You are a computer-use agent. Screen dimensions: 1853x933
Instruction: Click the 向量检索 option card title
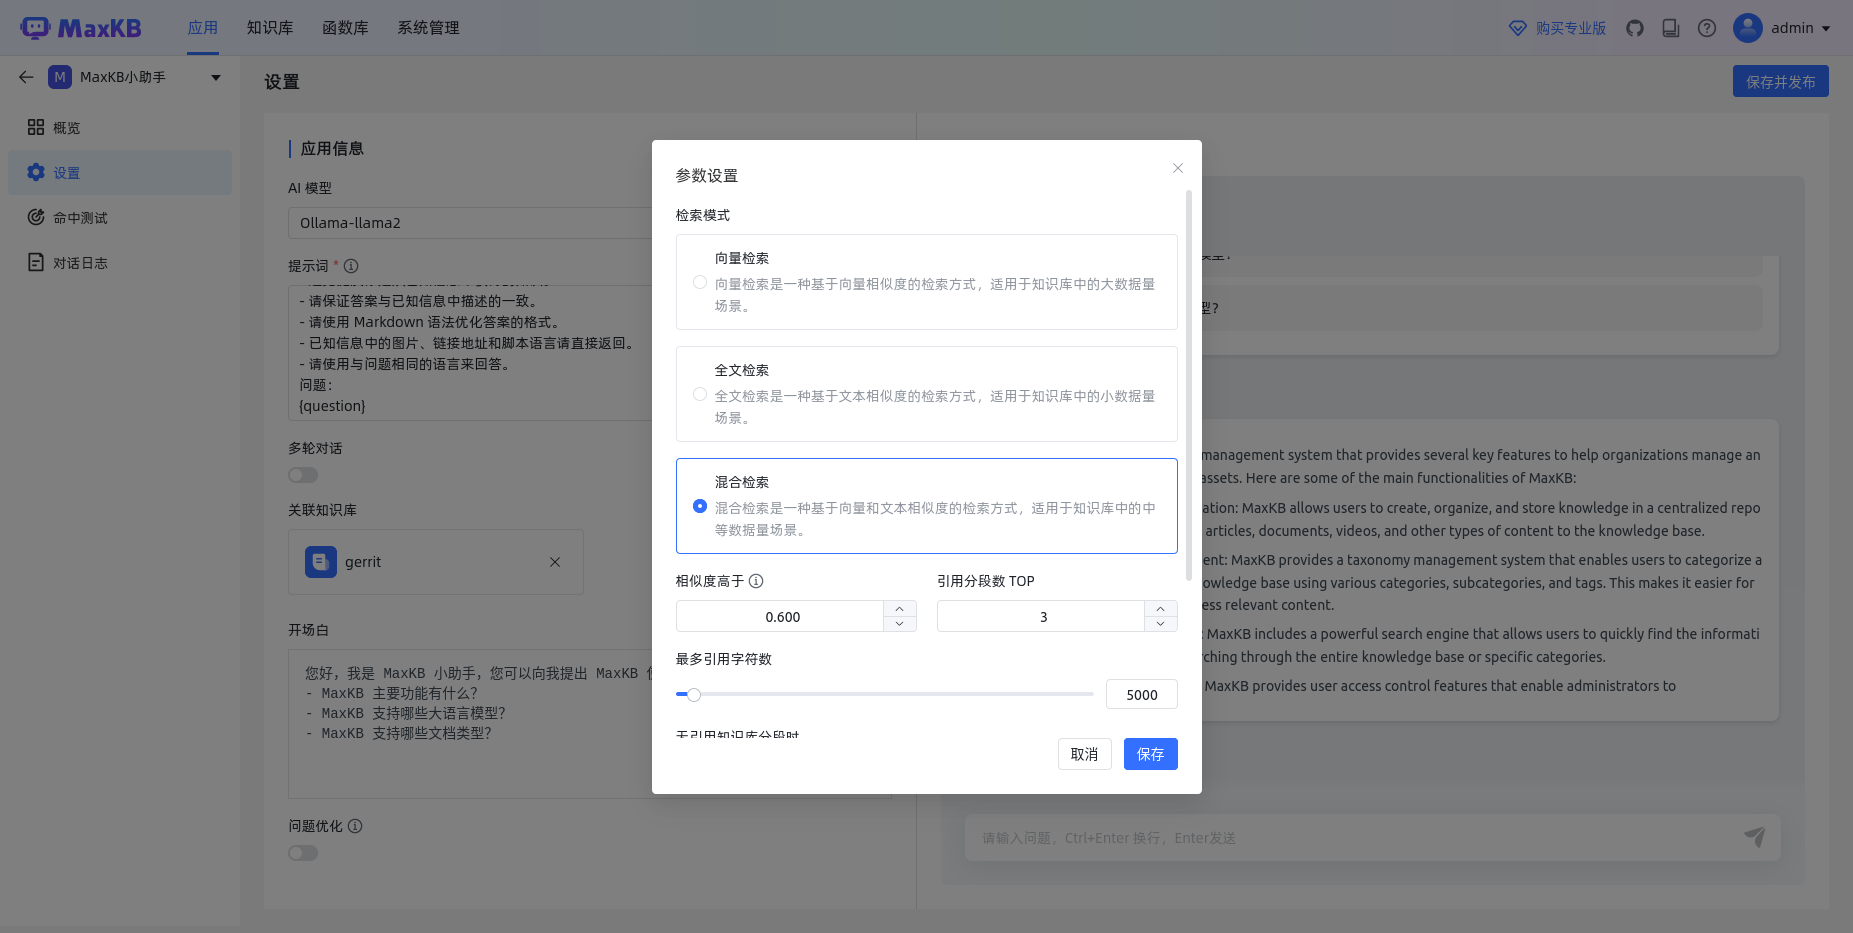742,258
